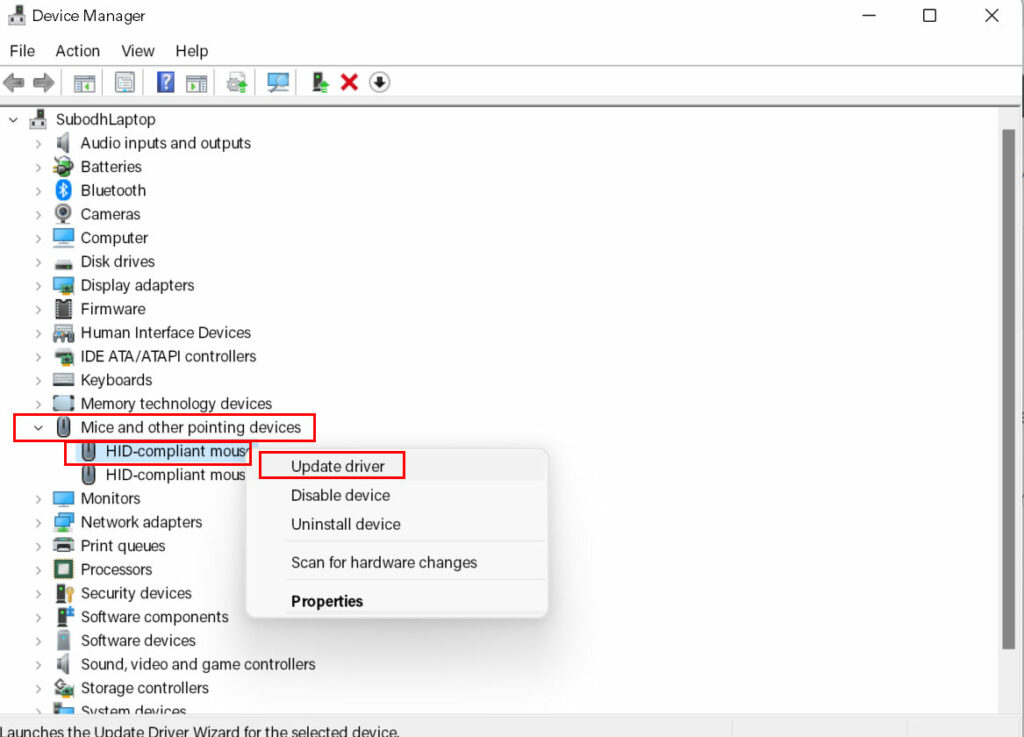Click the Batteries category icon
The image size is (1024, 737).
63,166
